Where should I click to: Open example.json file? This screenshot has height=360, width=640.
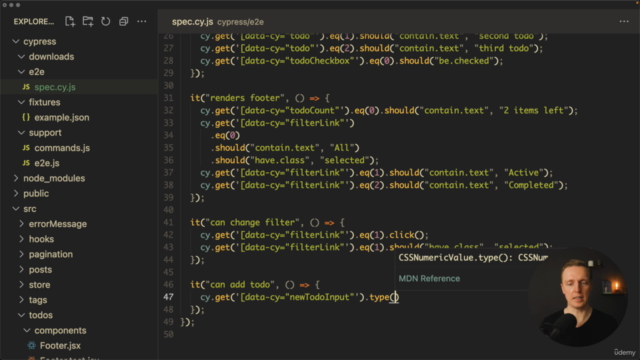coord(62,118)
